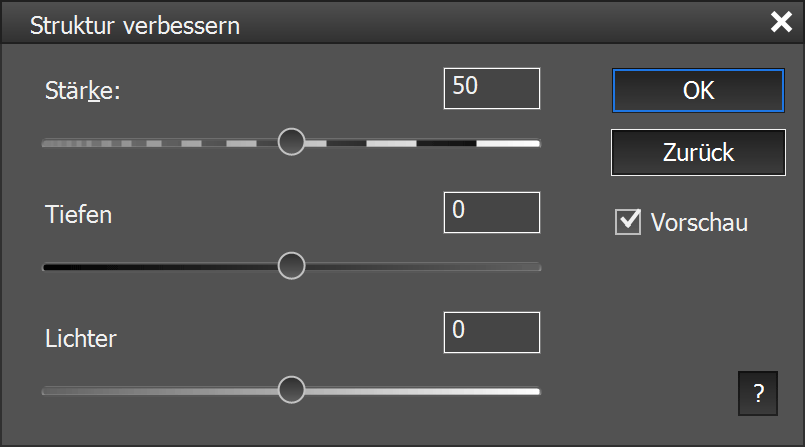Toggle the Vorschau checkbox
805x447 pixels.
[628, 222]
